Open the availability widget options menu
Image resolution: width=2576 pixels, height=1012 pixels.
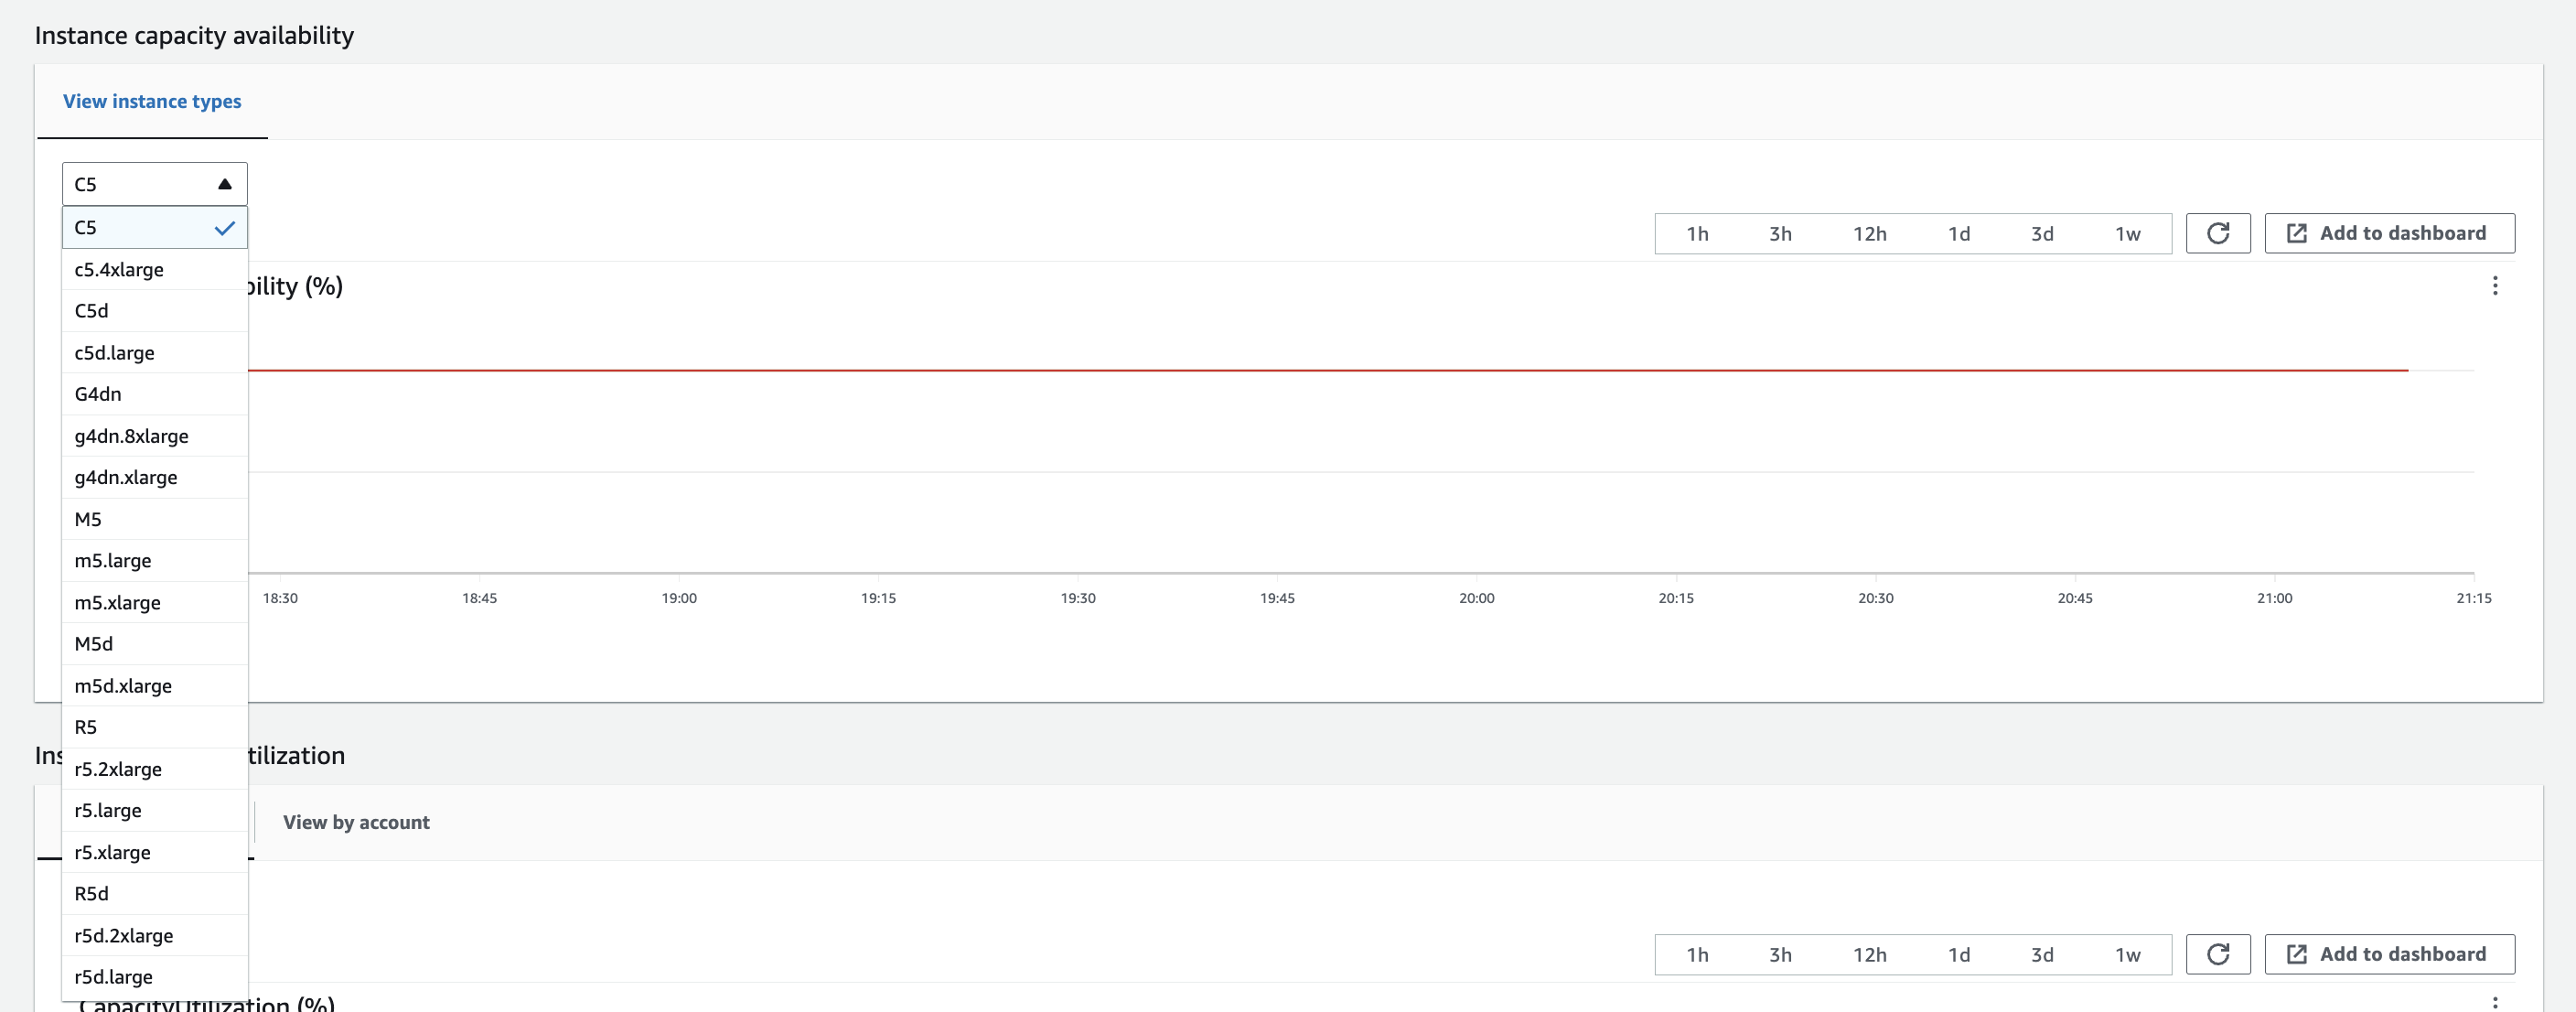click(2495, 287)
